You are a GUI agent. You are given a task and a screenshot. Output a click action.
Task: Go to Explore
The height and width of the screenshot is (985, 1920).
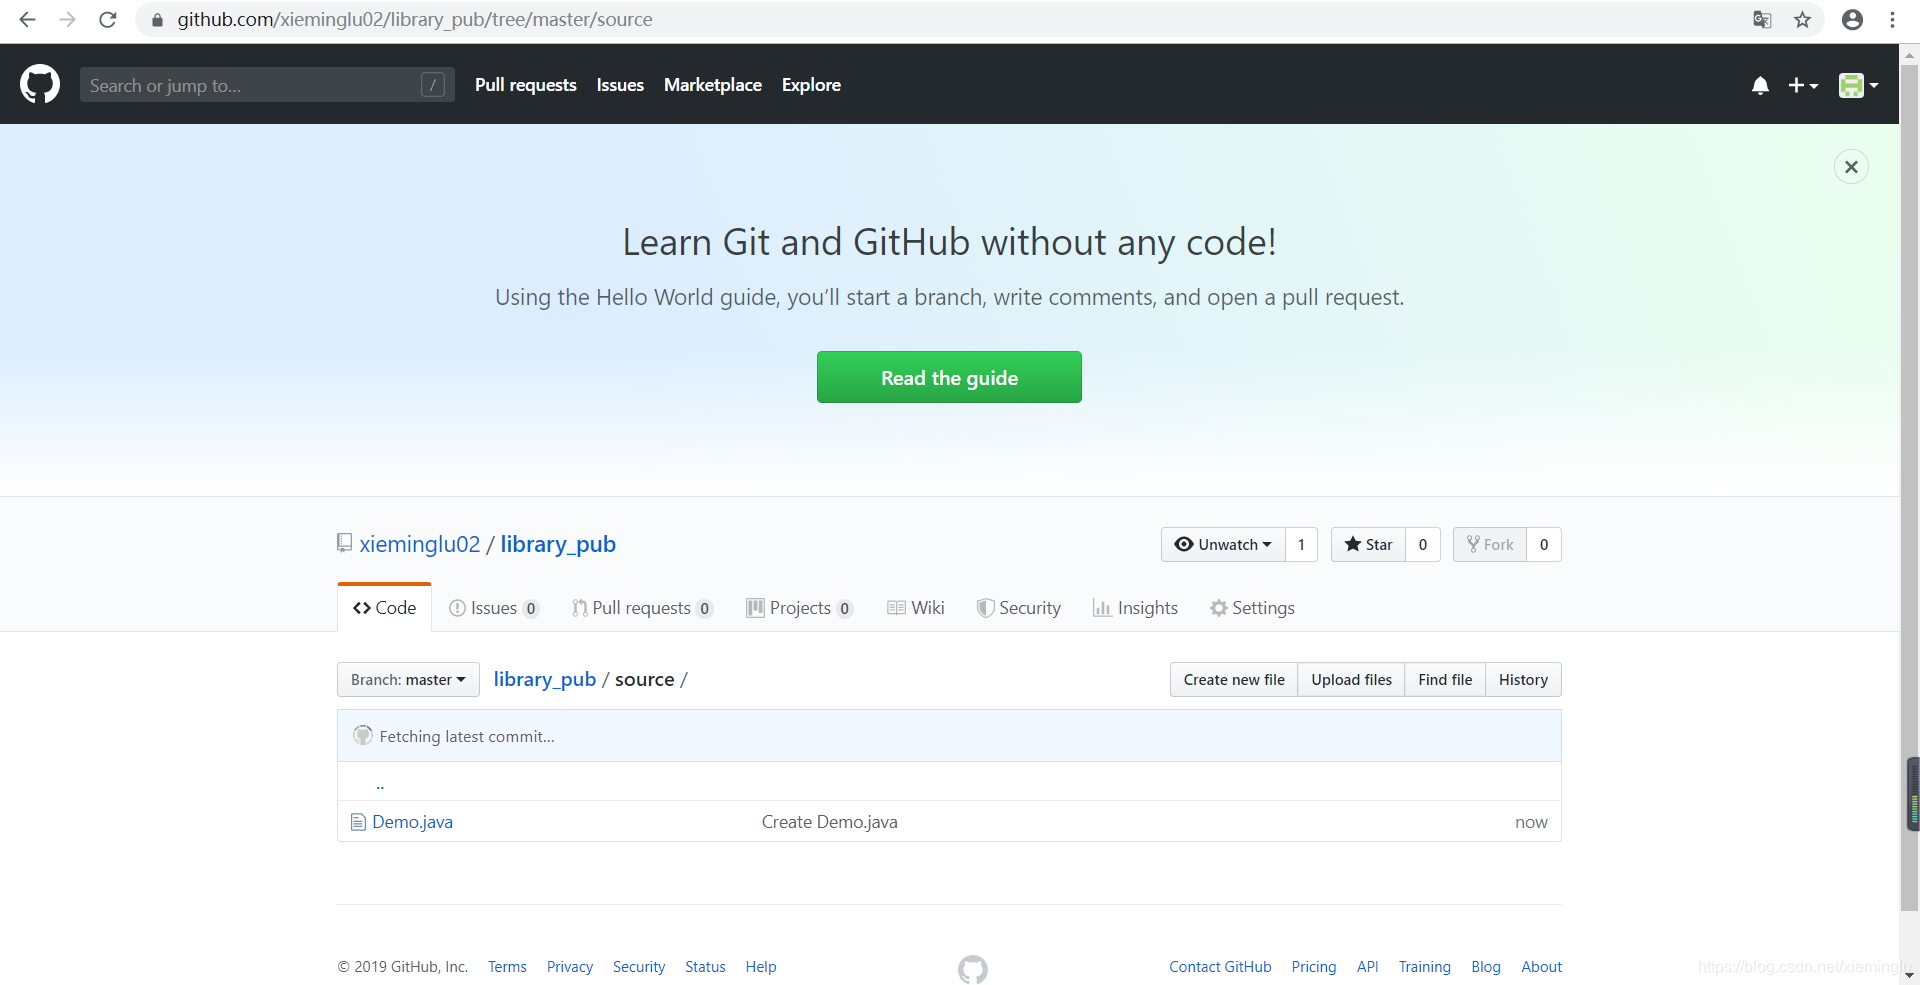[811, 85]
